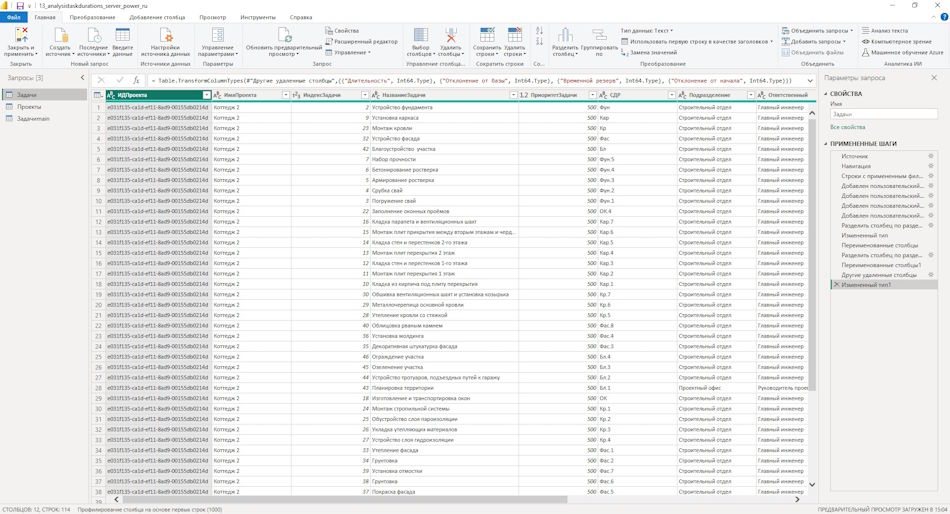Select Другие удаленные столбцы step
950x514 pixels.
[884, 275]
